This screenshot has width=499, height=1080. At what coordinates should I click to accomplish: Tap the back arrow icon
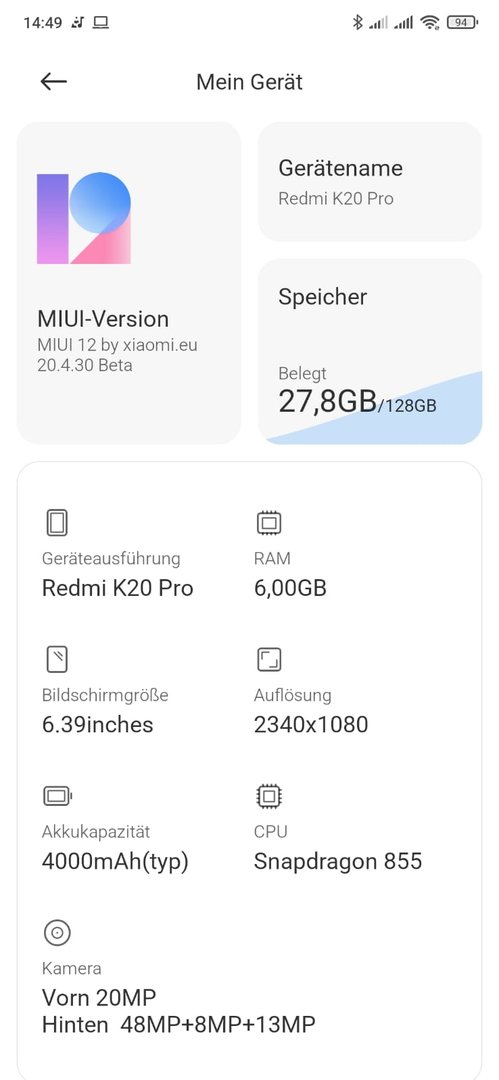[53, 81]
